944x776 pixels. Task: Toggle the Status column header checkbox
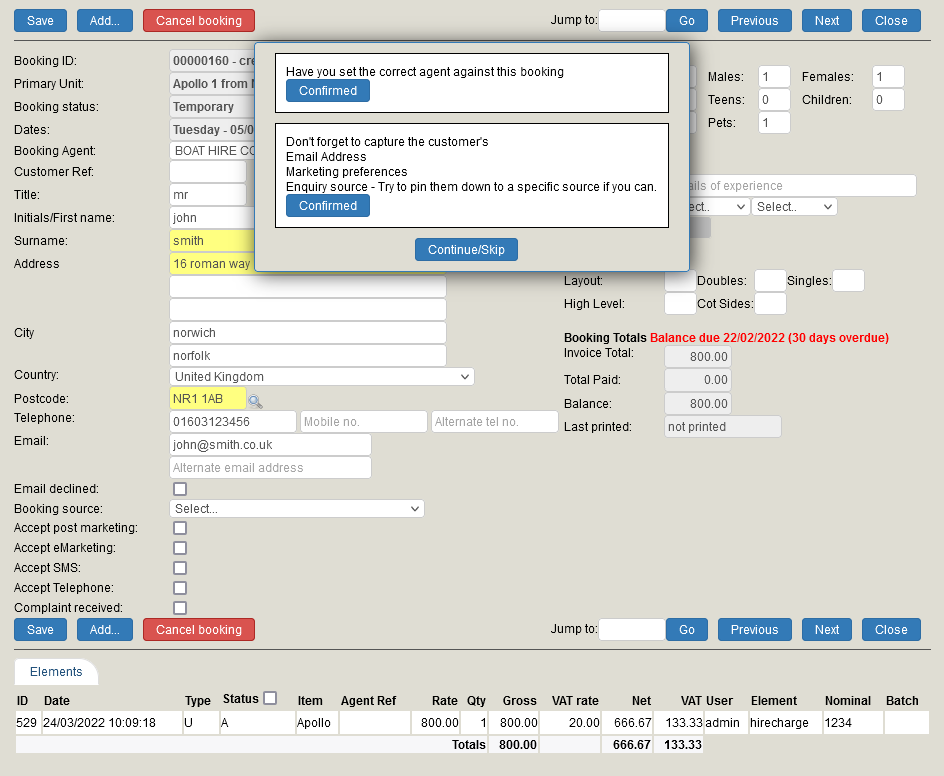270,699
